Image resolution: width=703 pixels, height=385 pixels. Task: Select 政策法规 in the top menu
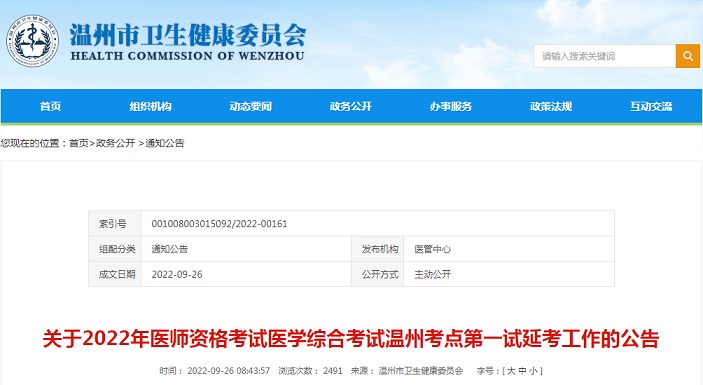[551, 106]
